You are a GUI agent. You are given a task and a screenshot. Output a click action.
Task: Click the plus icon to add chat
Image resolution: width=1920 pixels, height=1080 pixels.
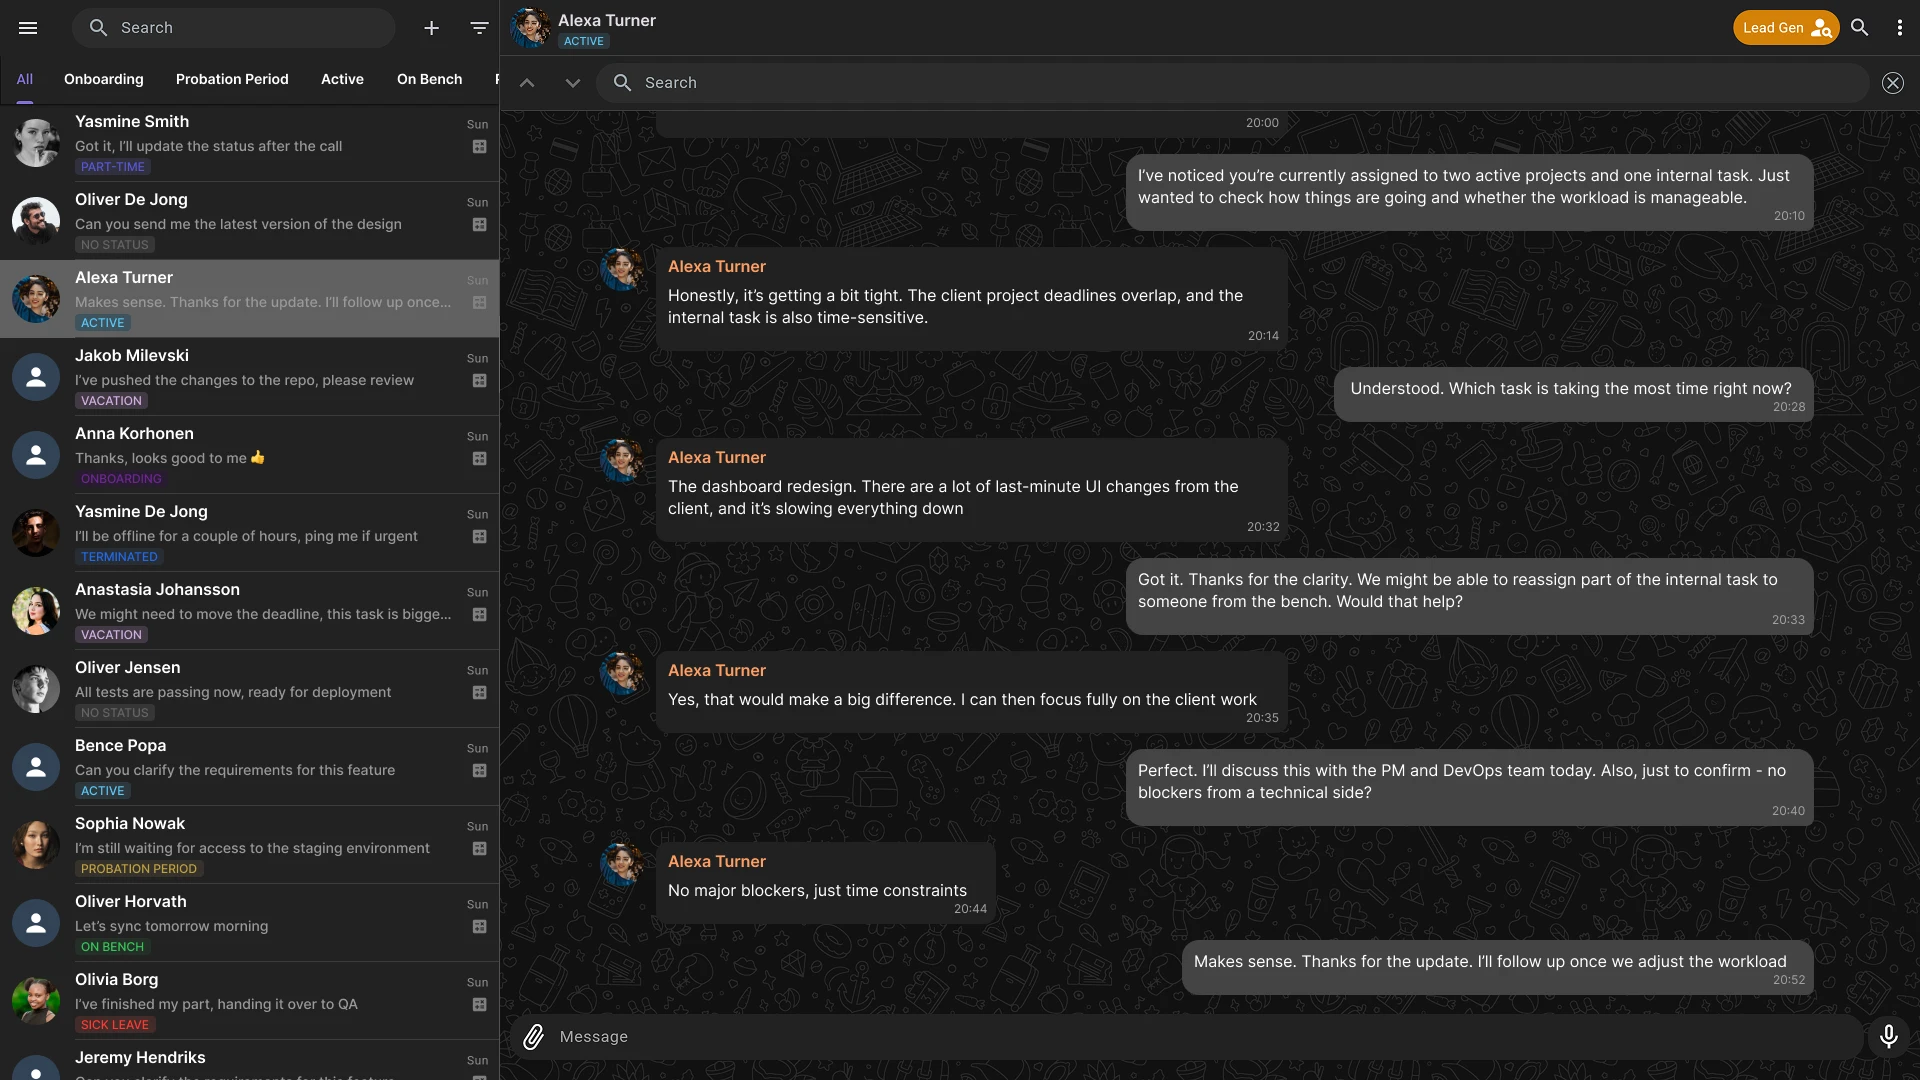coord(431,28)
